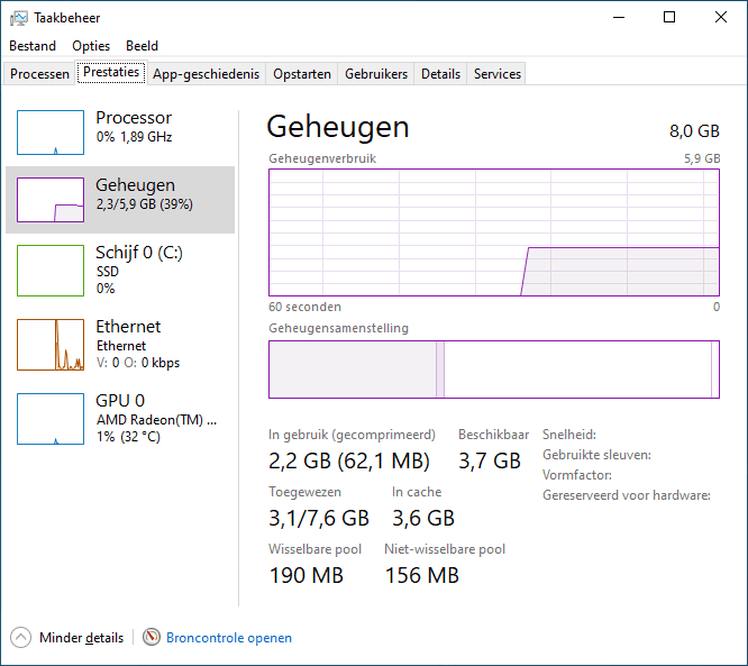Viewport: 748px width, 666px height.
Task: Open Broncontrole openen link
Action: (x=229, y=638)
